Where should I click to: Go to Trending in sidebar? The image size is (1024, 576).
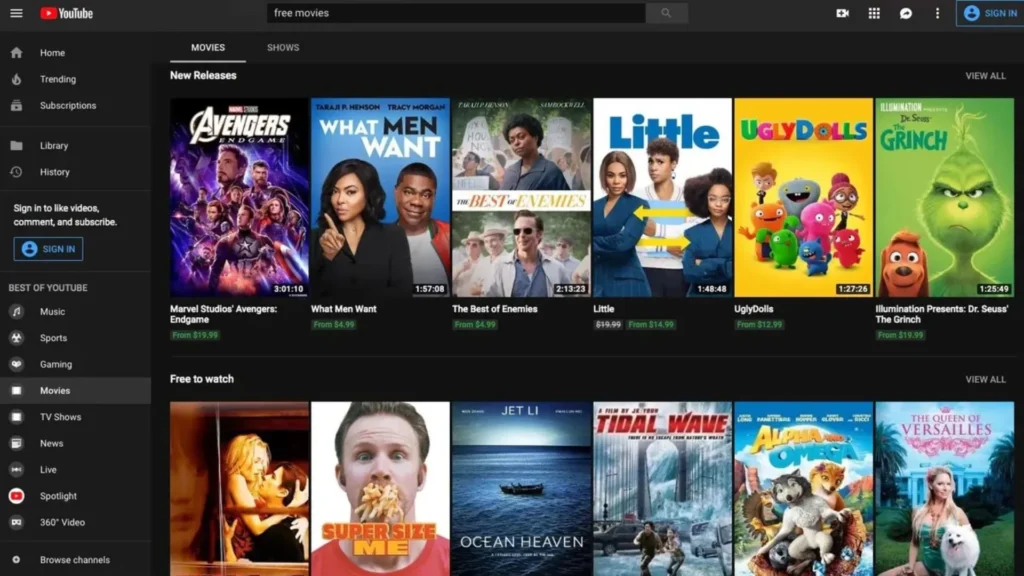point(57,79)
